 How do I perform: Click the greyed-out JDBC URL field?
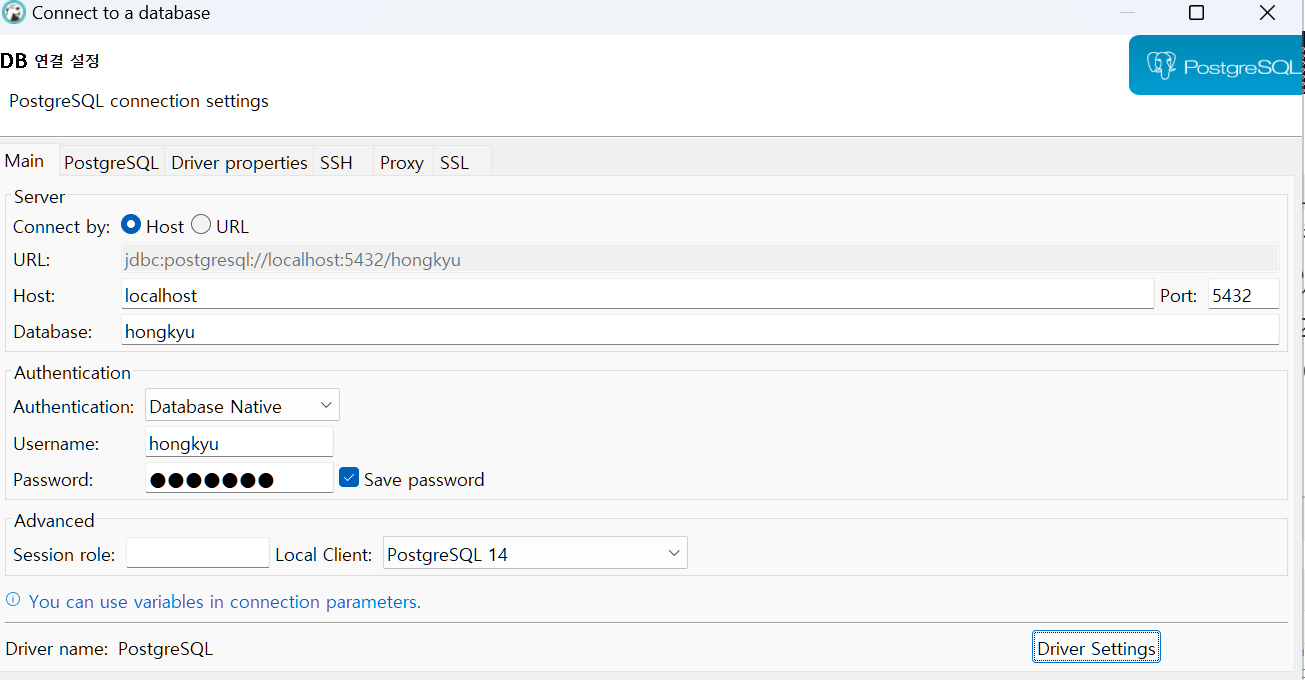[700, 259]
